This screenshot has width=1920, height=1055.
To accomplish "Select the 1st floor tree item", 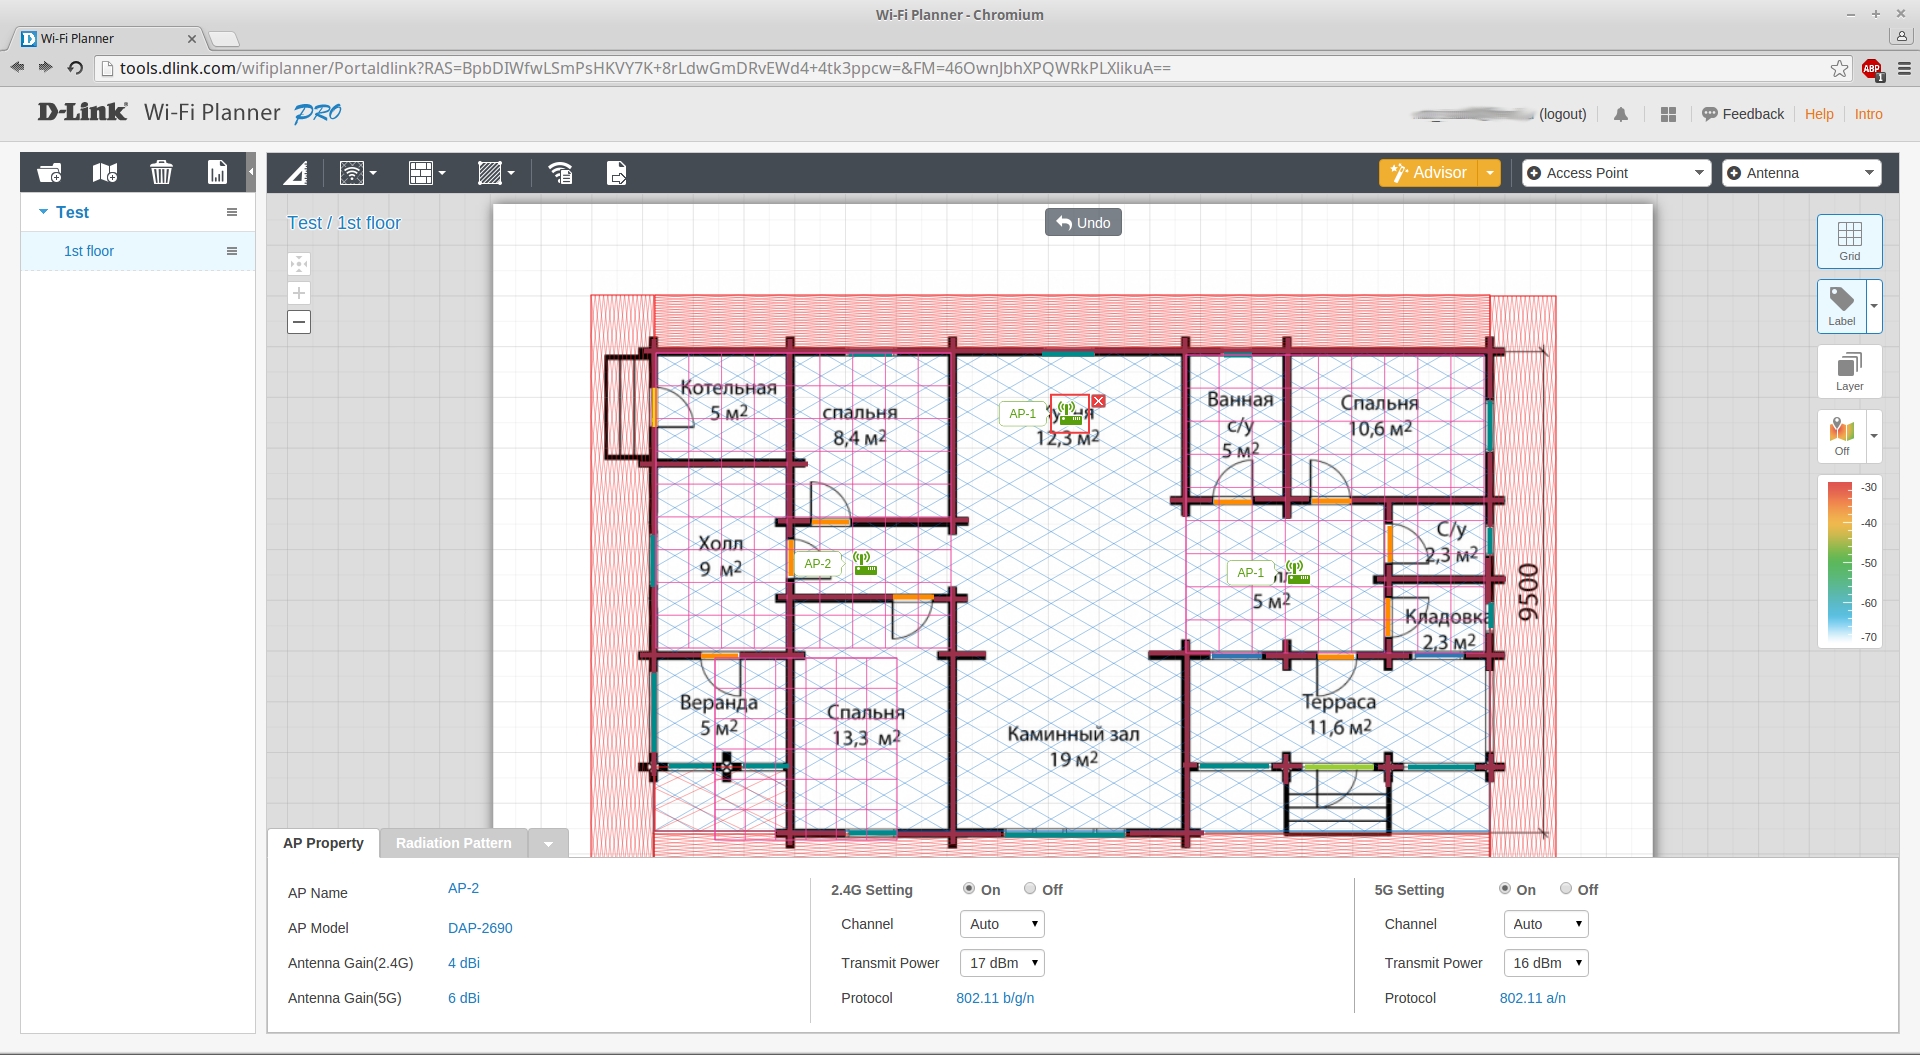I will [x=89, y=251].
